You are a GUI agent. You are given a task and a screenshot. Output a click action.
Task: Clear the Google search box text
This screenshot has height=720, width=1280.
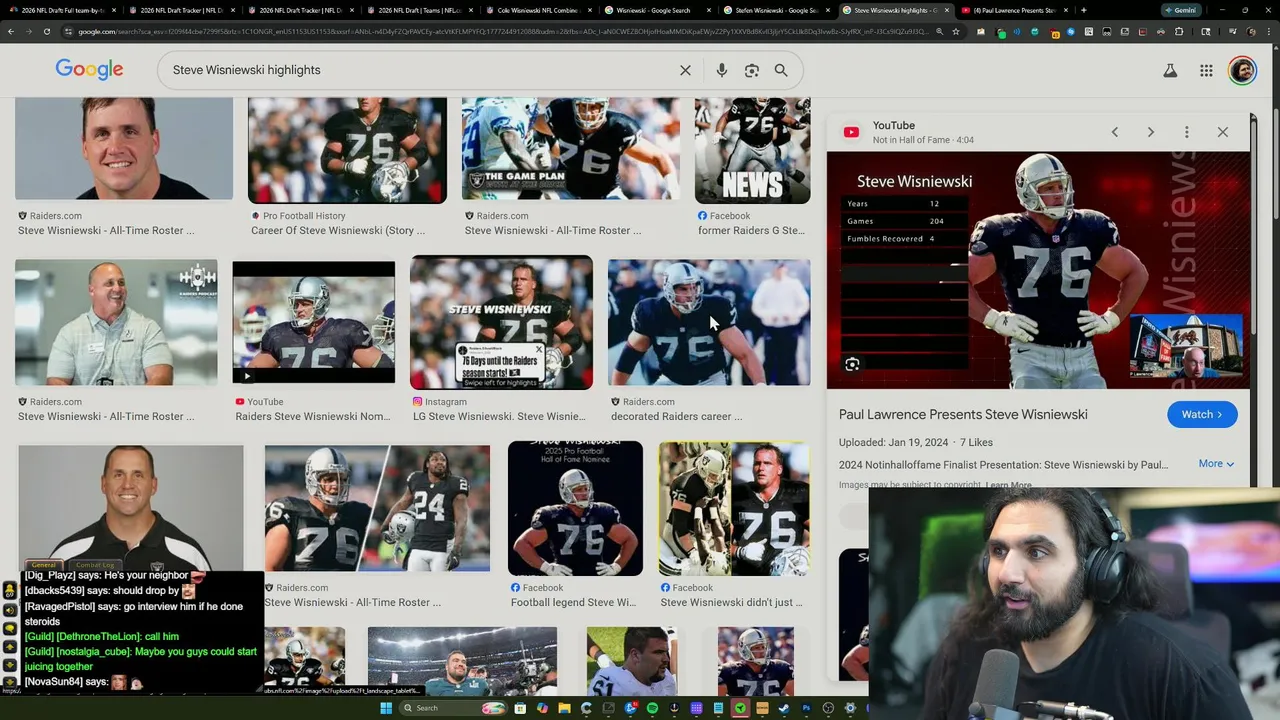(685, 70)
